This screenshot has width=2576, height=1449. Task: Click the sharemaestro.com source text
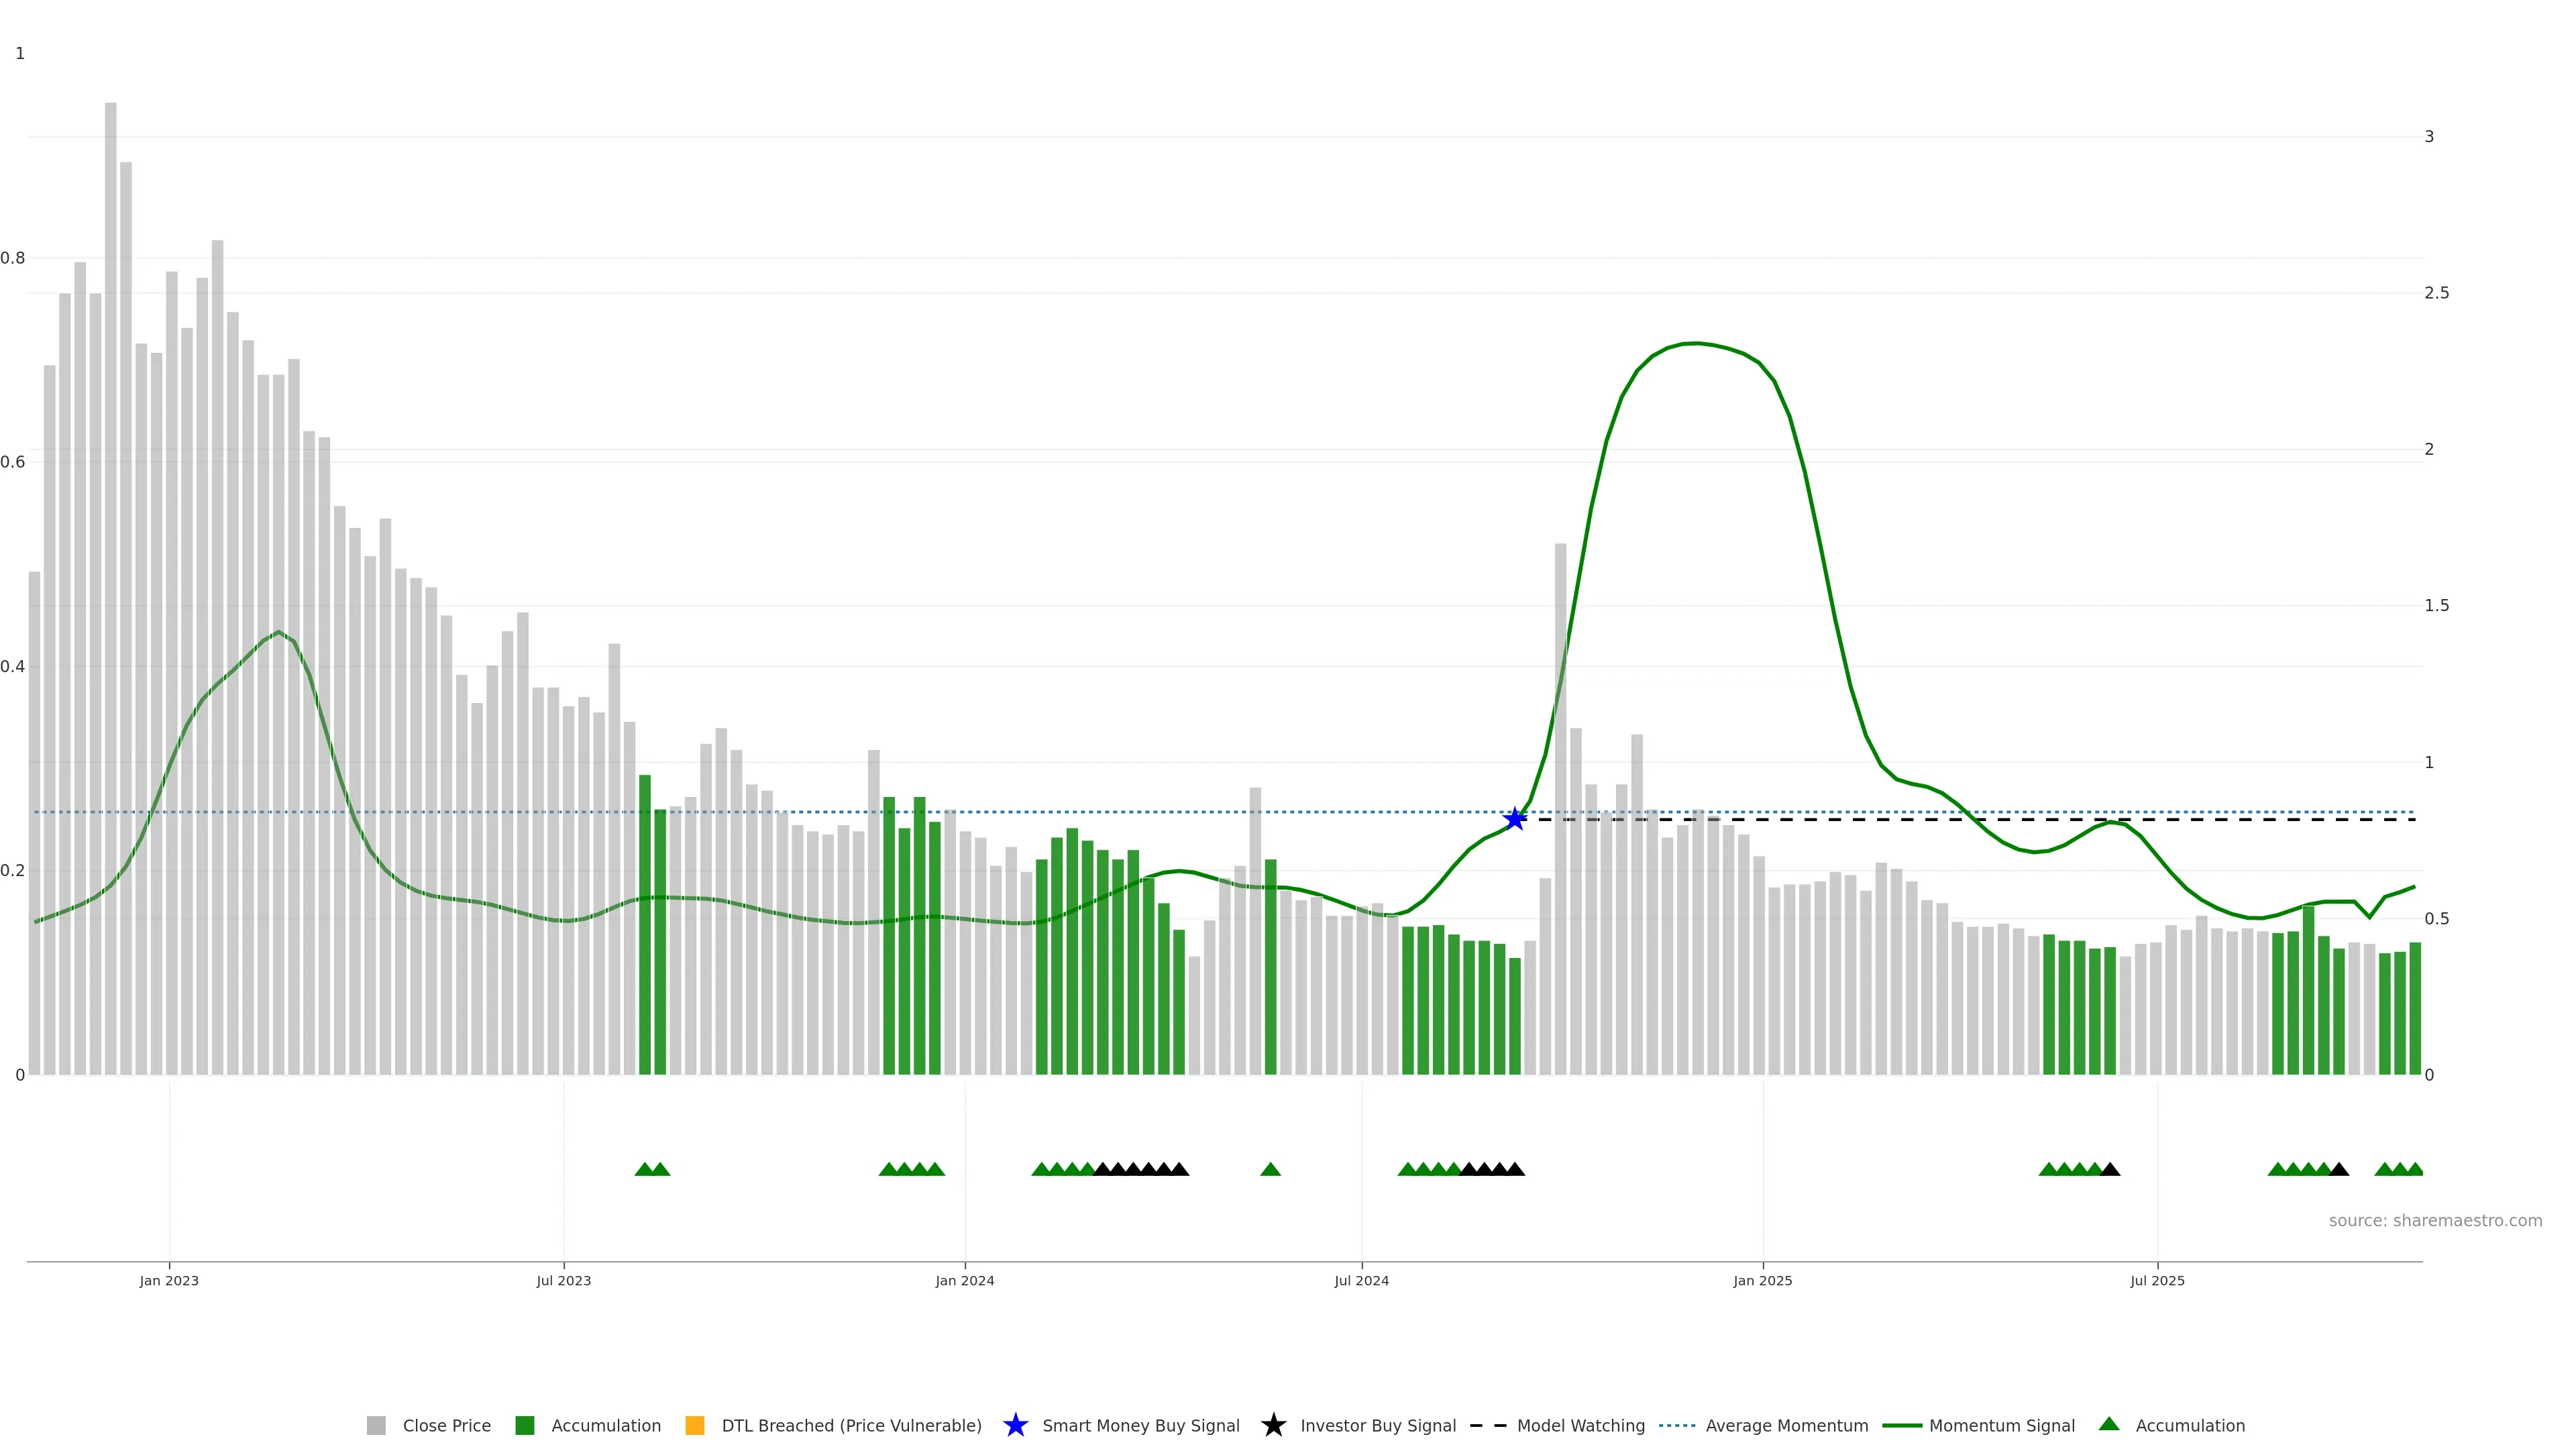point(2435,1220)
